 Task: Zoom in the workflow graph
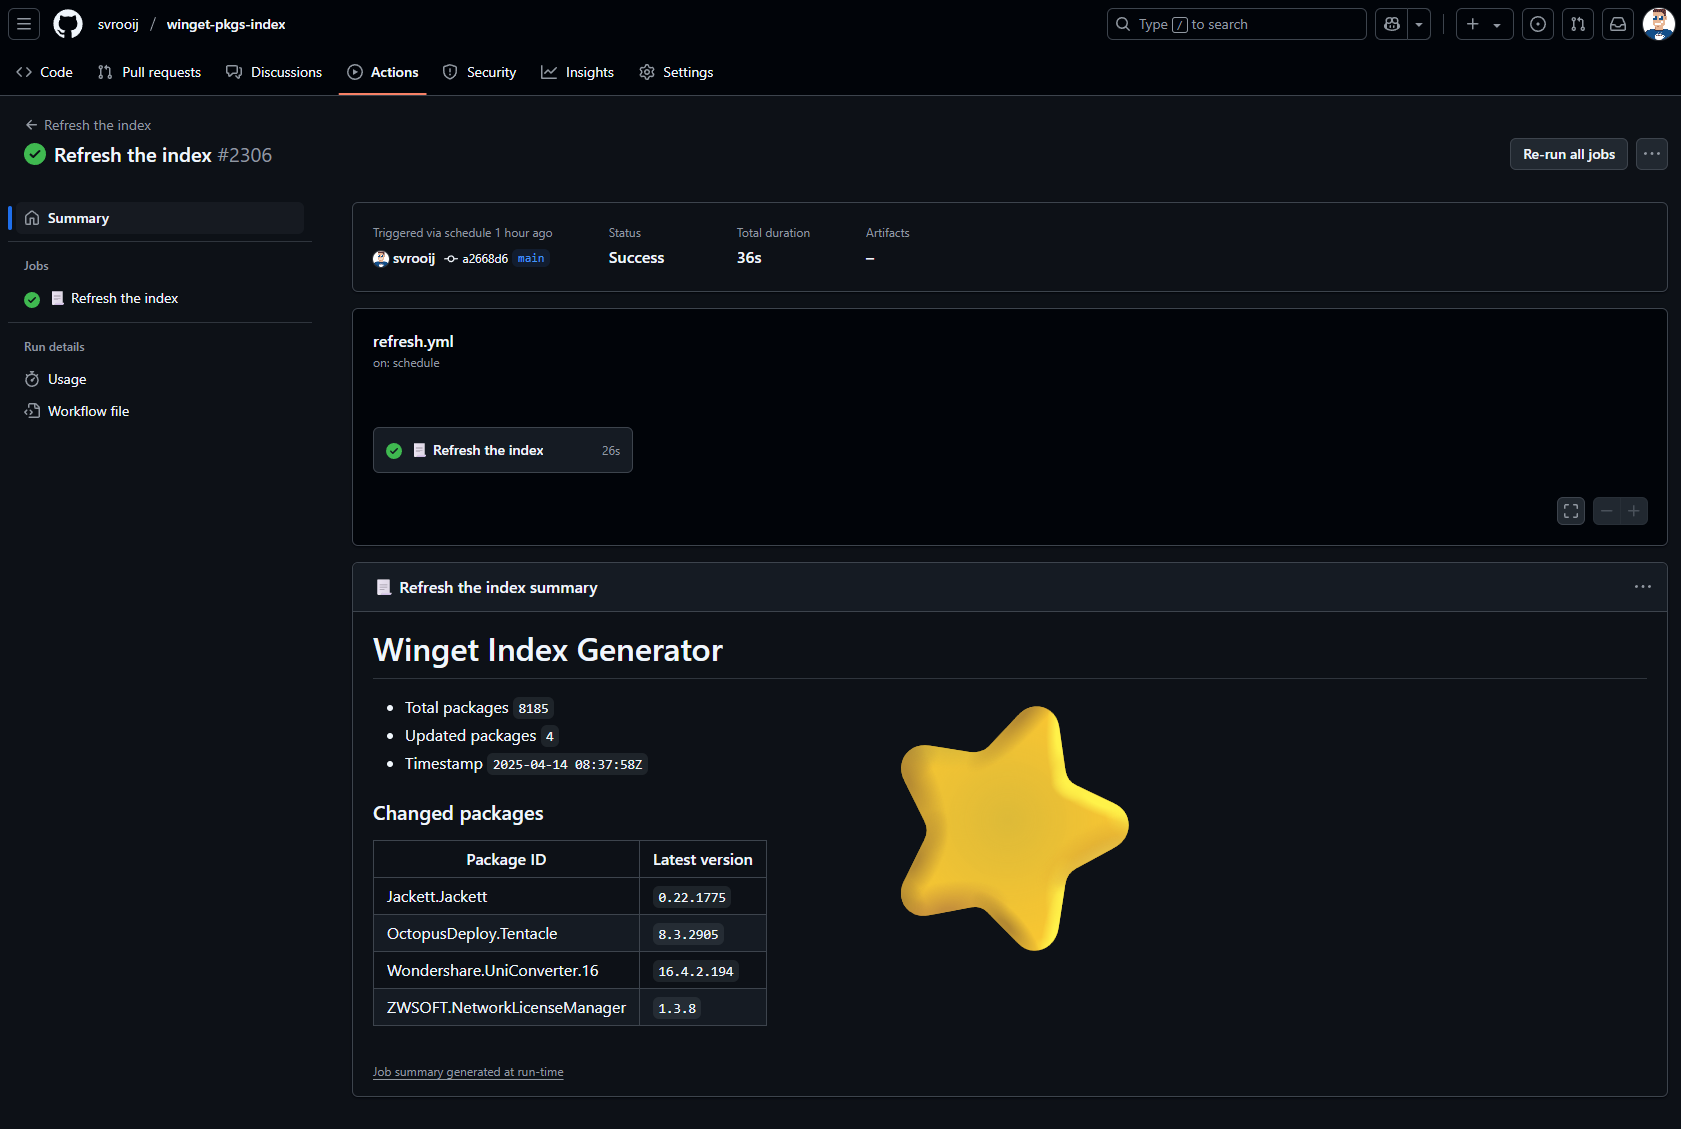tap(1634, 511)
